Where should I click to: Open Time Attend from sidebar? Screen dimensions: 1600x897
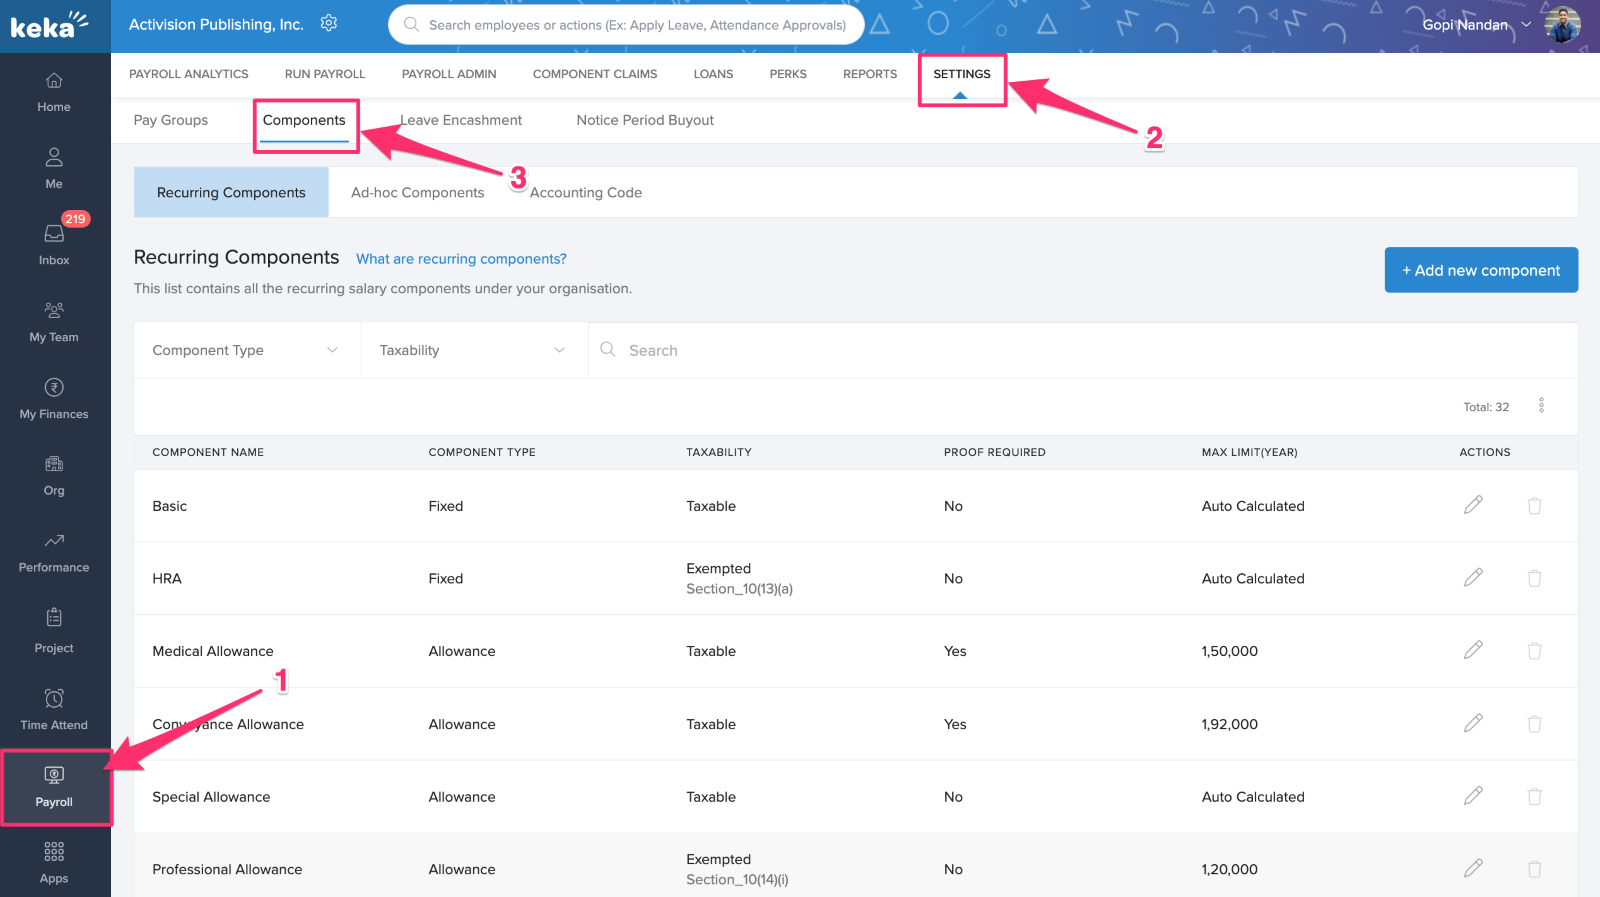pos(54,708)
